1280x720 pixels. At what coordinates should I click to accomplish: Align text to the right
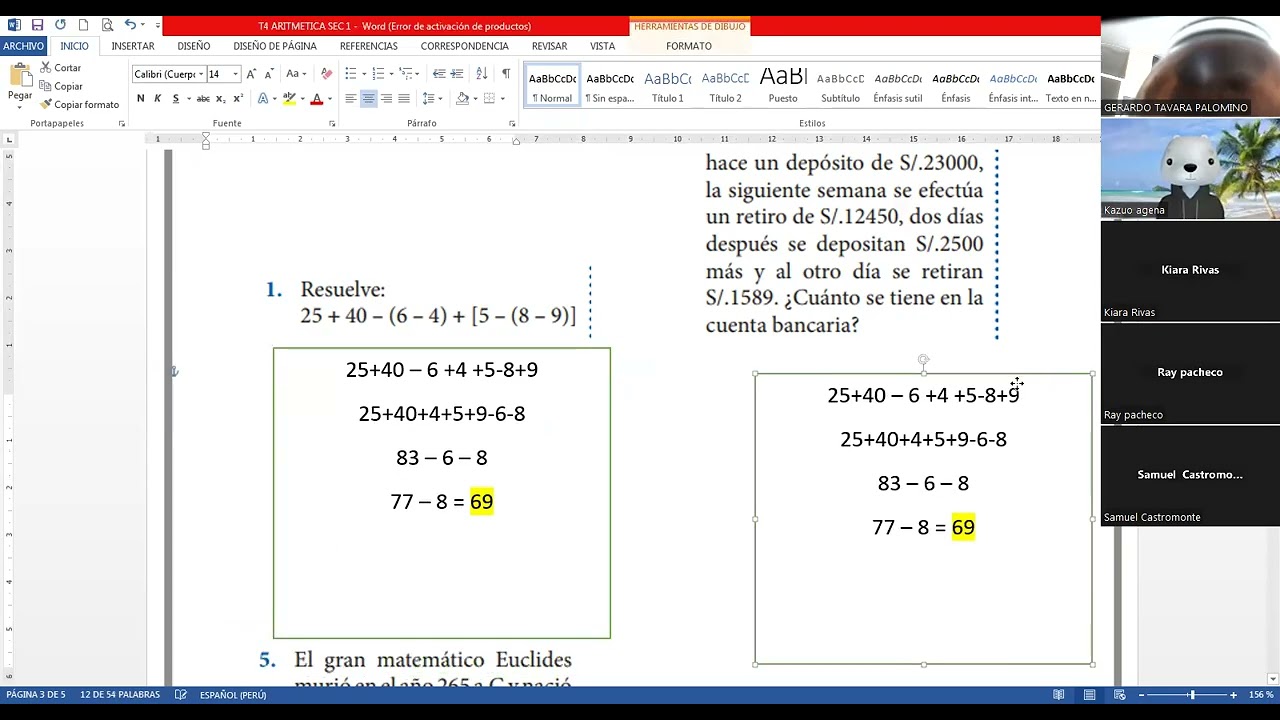(x=386, y=98)
